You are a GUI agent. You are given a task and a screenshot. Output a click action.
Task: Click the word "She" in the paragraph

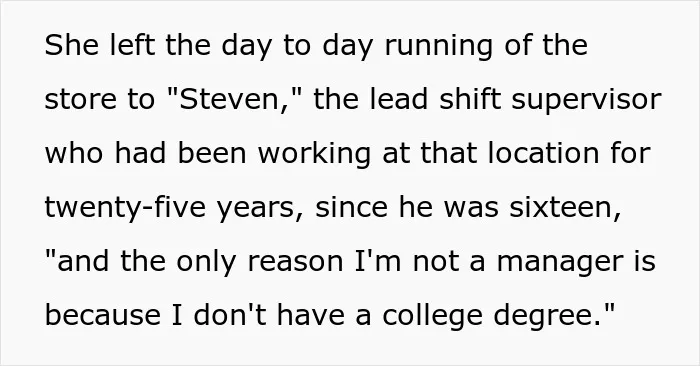[x=71, y=45]
